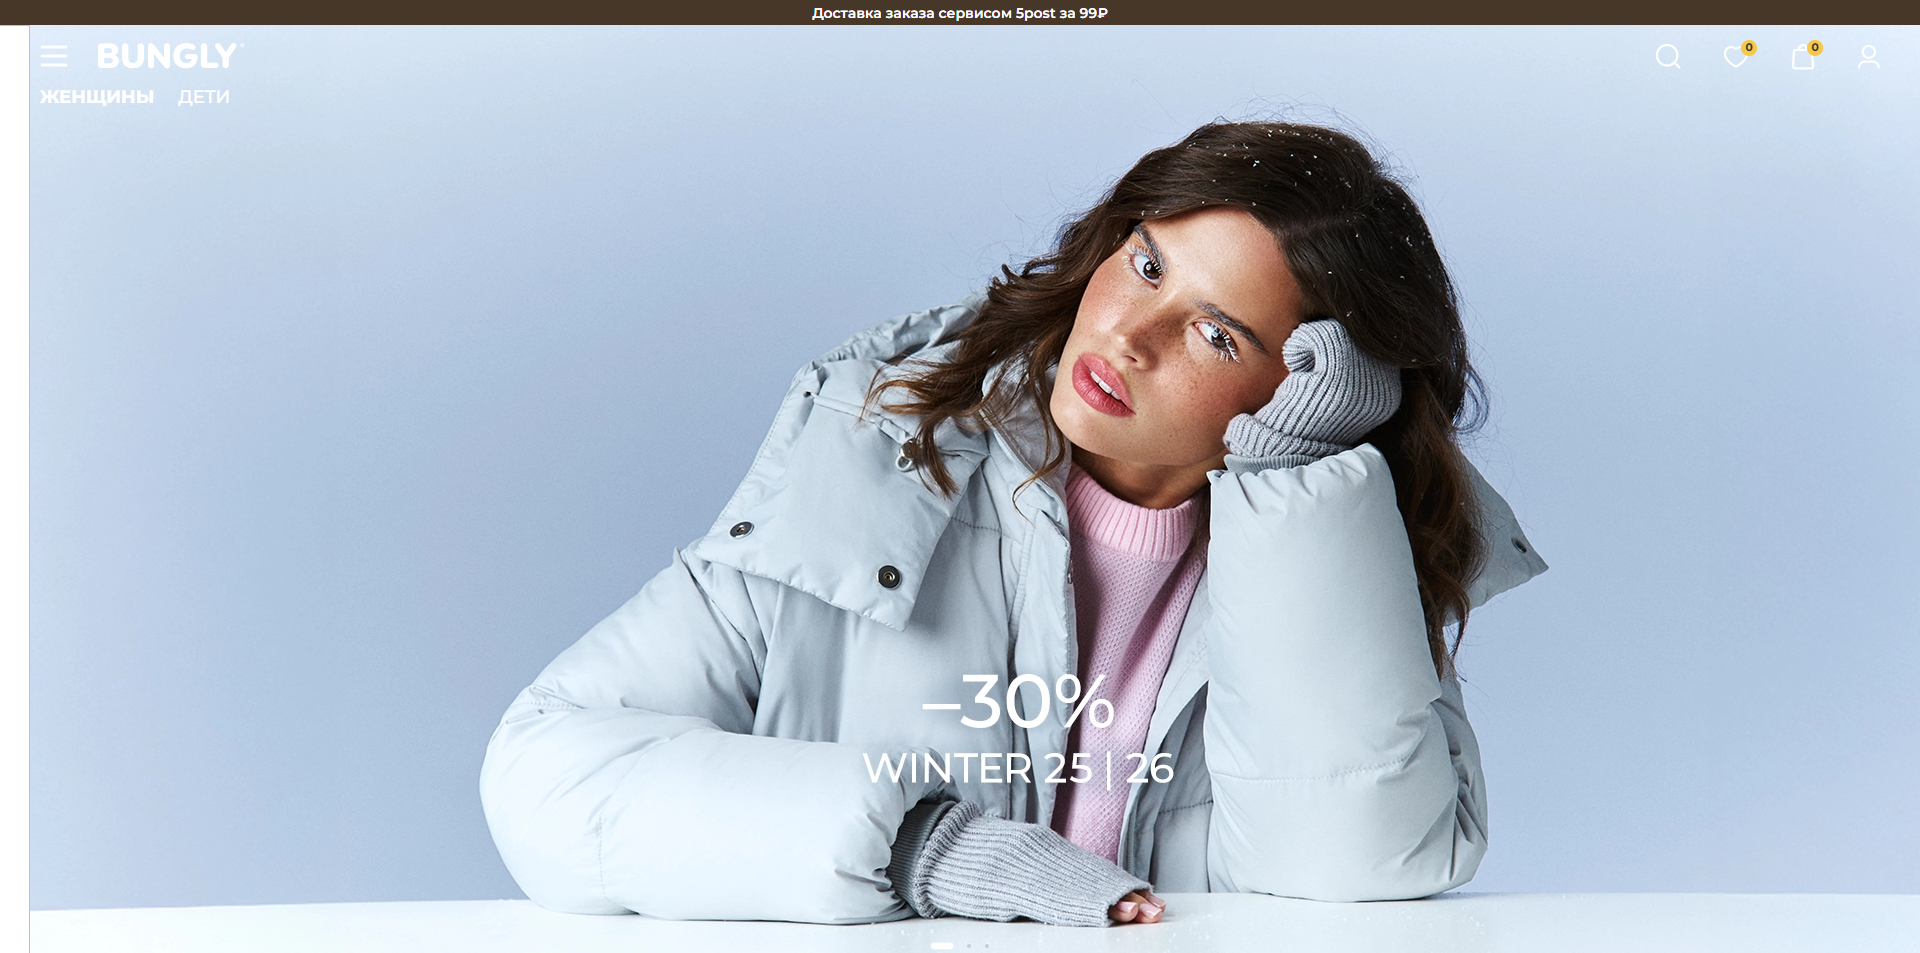Select the active first slide indicator
The width and height of the screenshot is (1920, 953).
pyautogui.click(x=941, y=945)
